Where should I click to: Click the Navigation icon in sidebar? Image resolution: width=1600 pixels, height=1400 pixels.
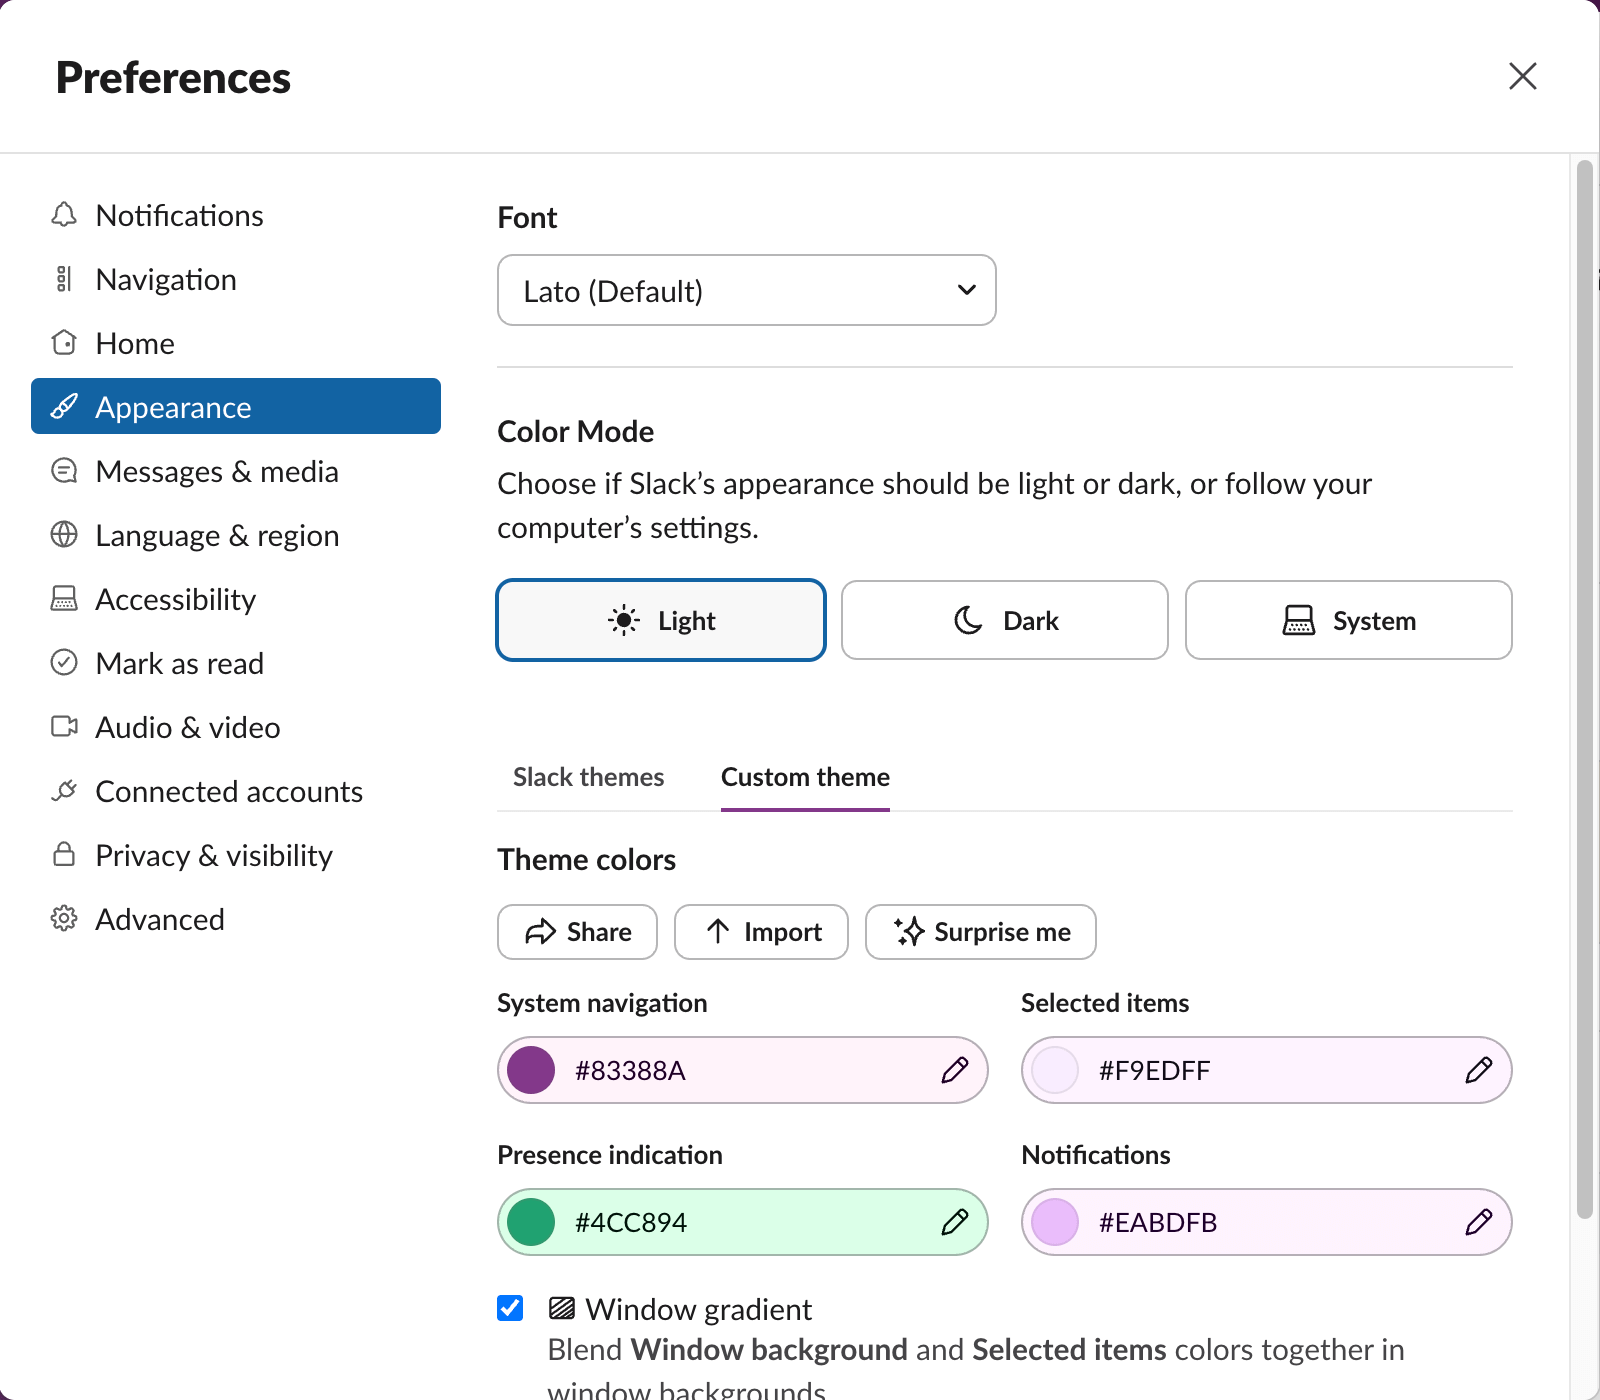64,279
